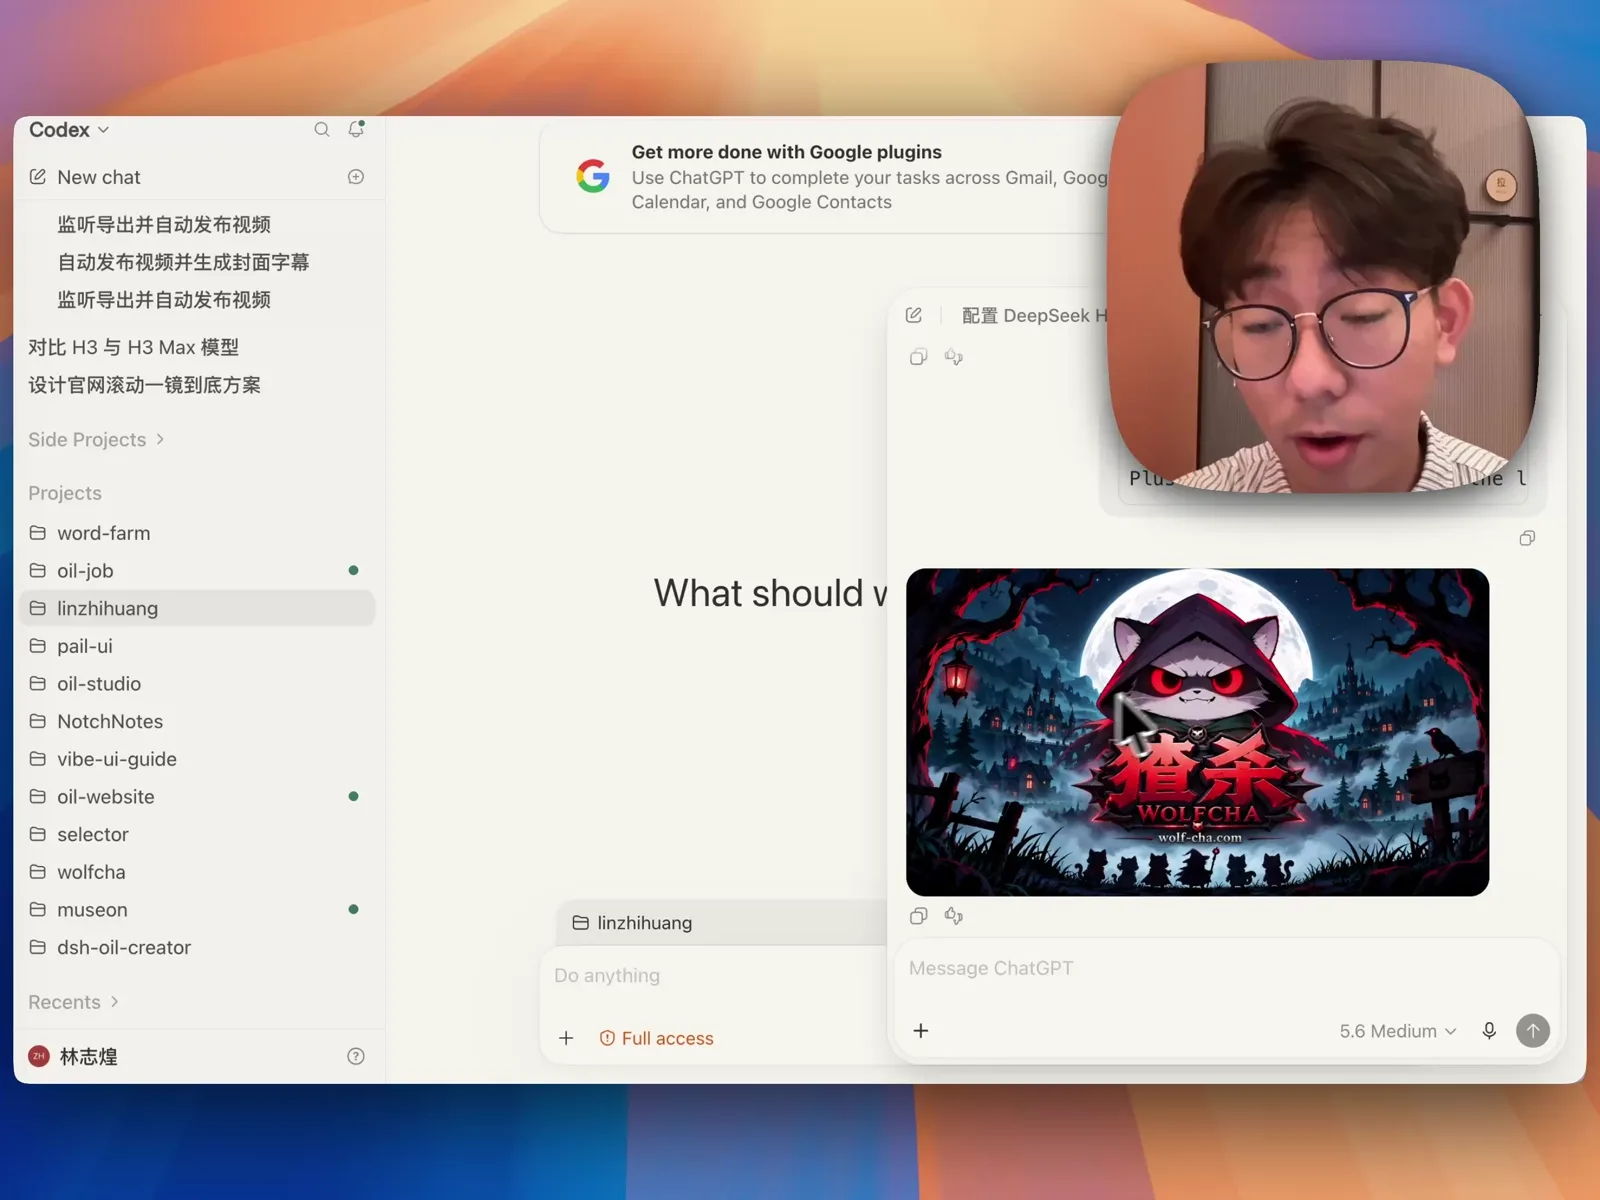The width and height of the screenshot is (1600, 1200).
Task: Open notifications bell icon in sidebar
Action: coord(356,129)
